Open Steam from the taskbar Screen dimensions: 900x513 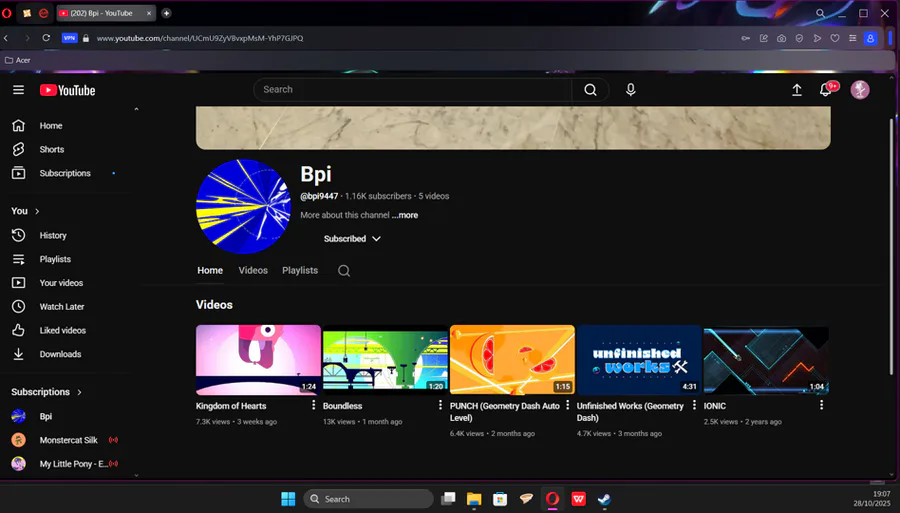(604, 499)
